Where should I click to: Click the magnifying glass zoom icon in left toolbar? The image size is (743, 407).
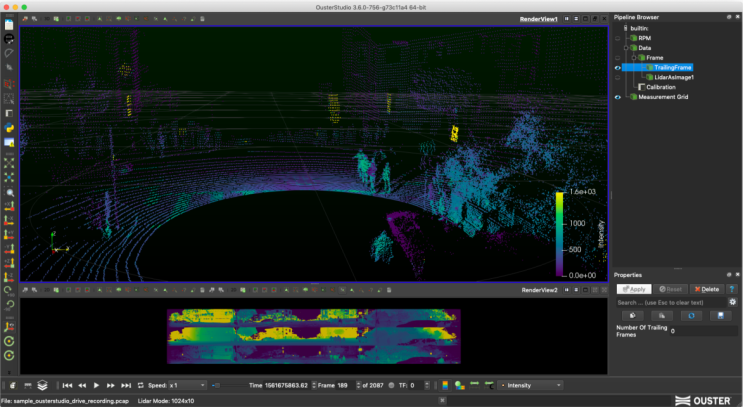point(9,192)
